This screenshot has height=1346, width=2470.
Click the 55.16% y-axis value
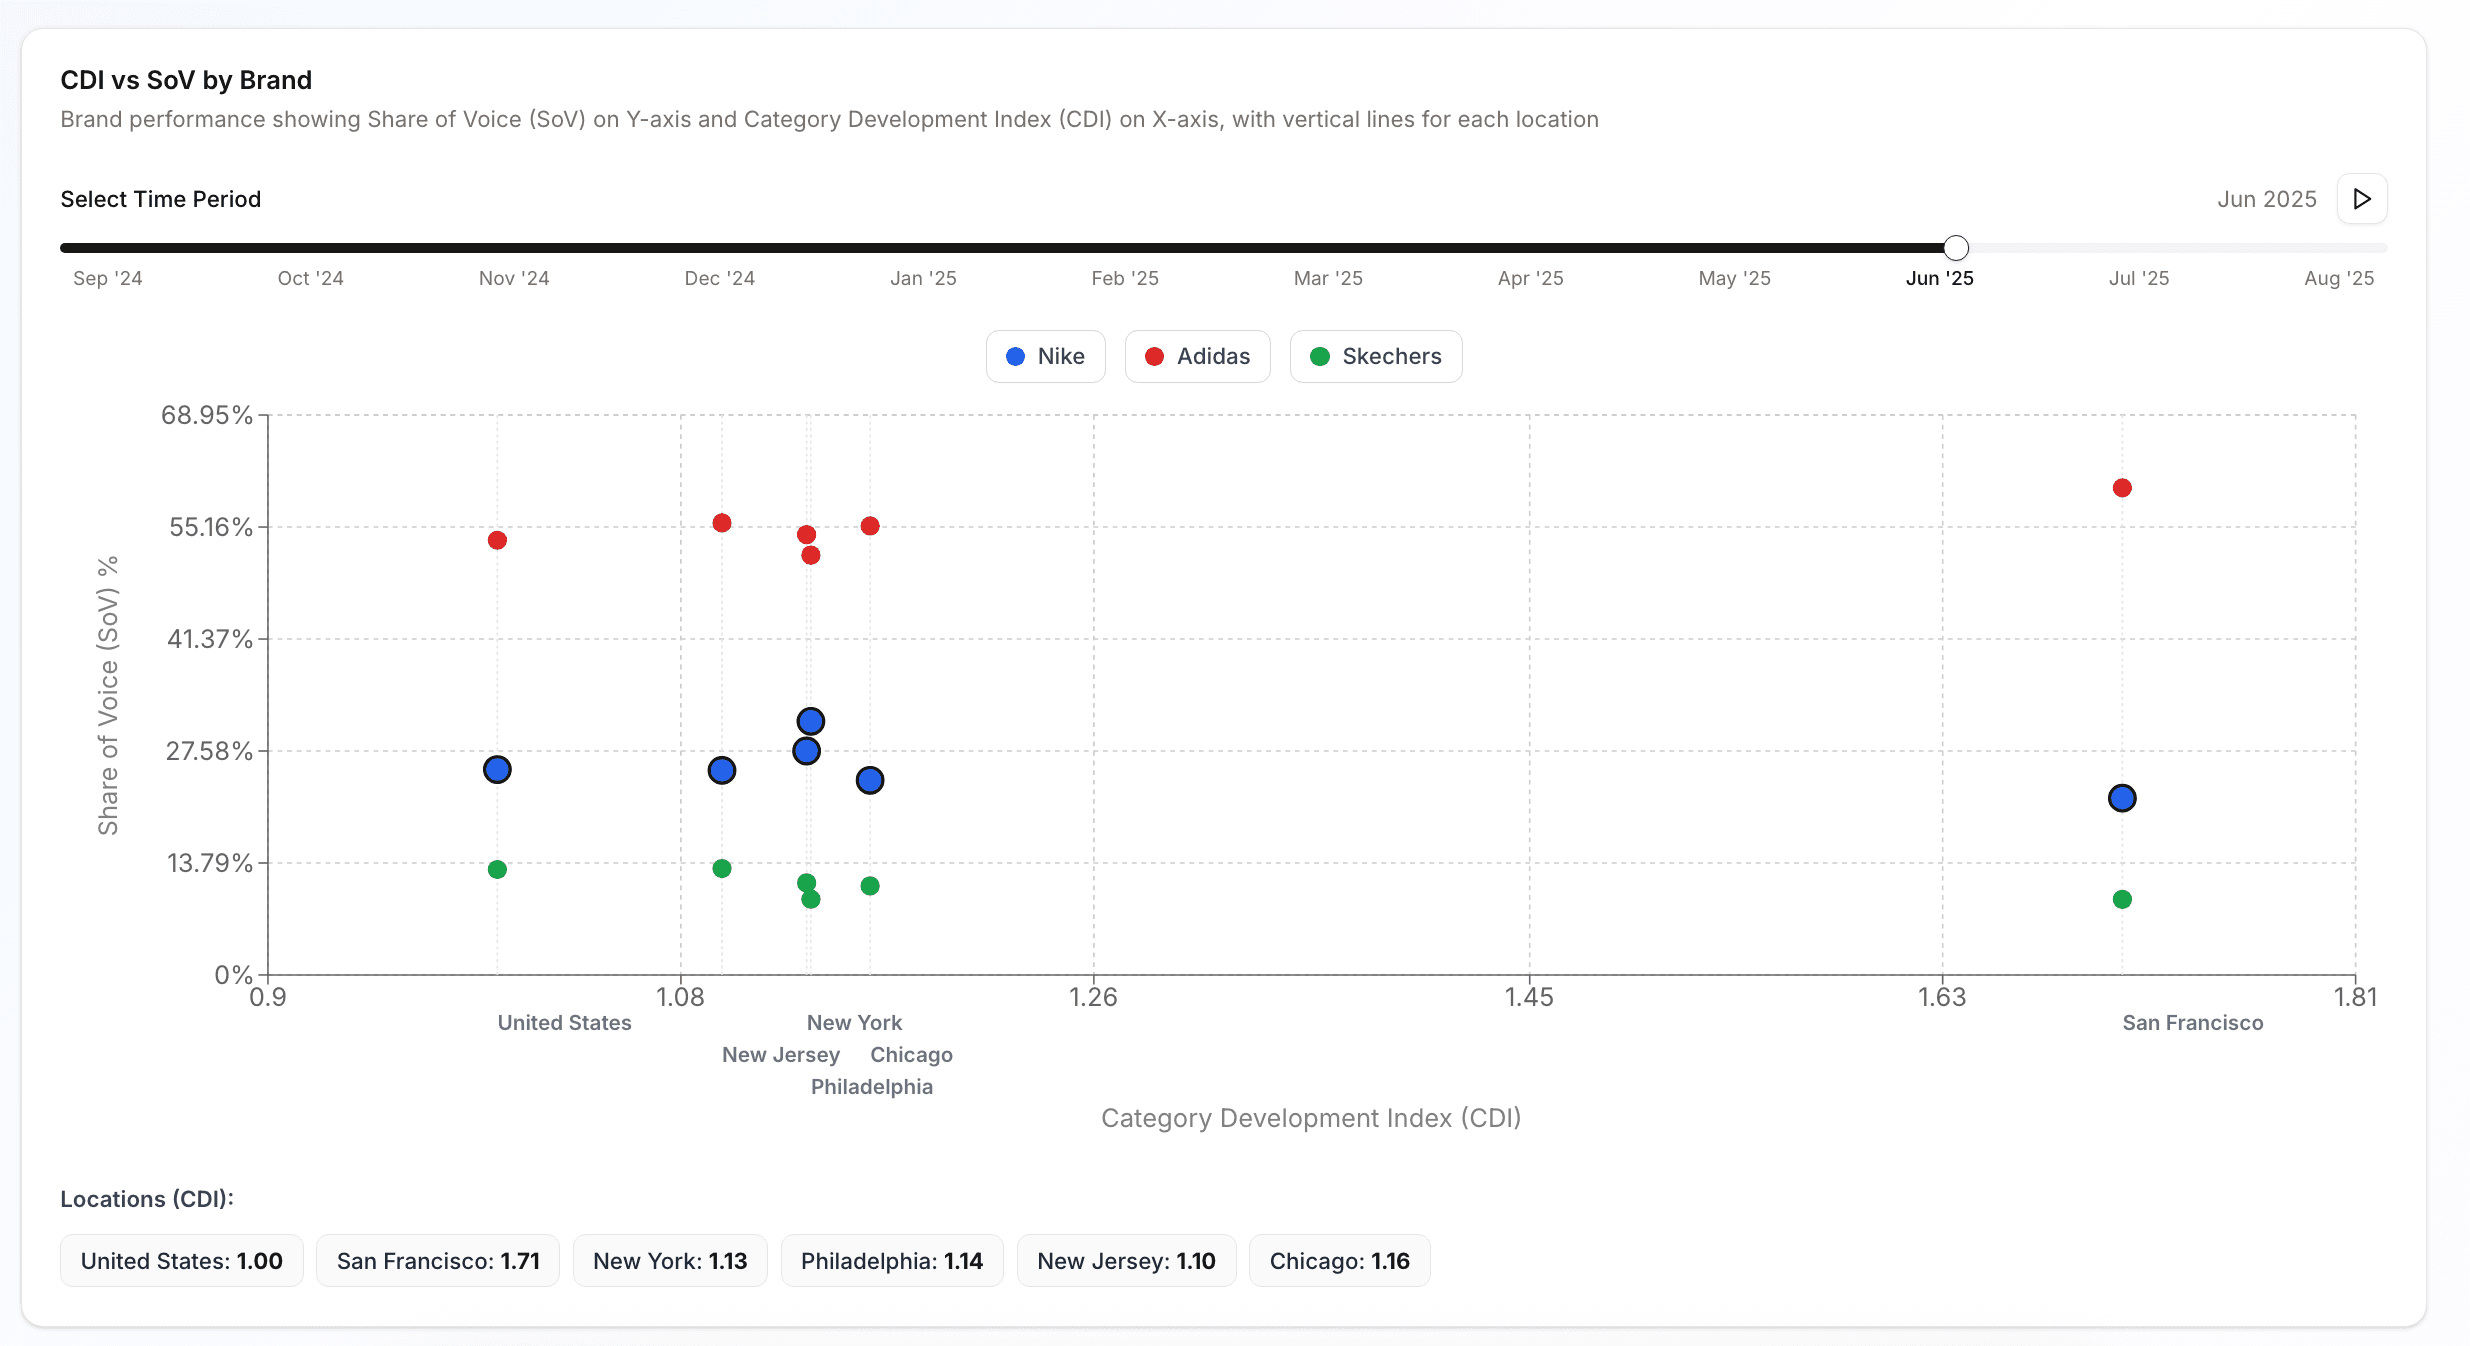211,527
